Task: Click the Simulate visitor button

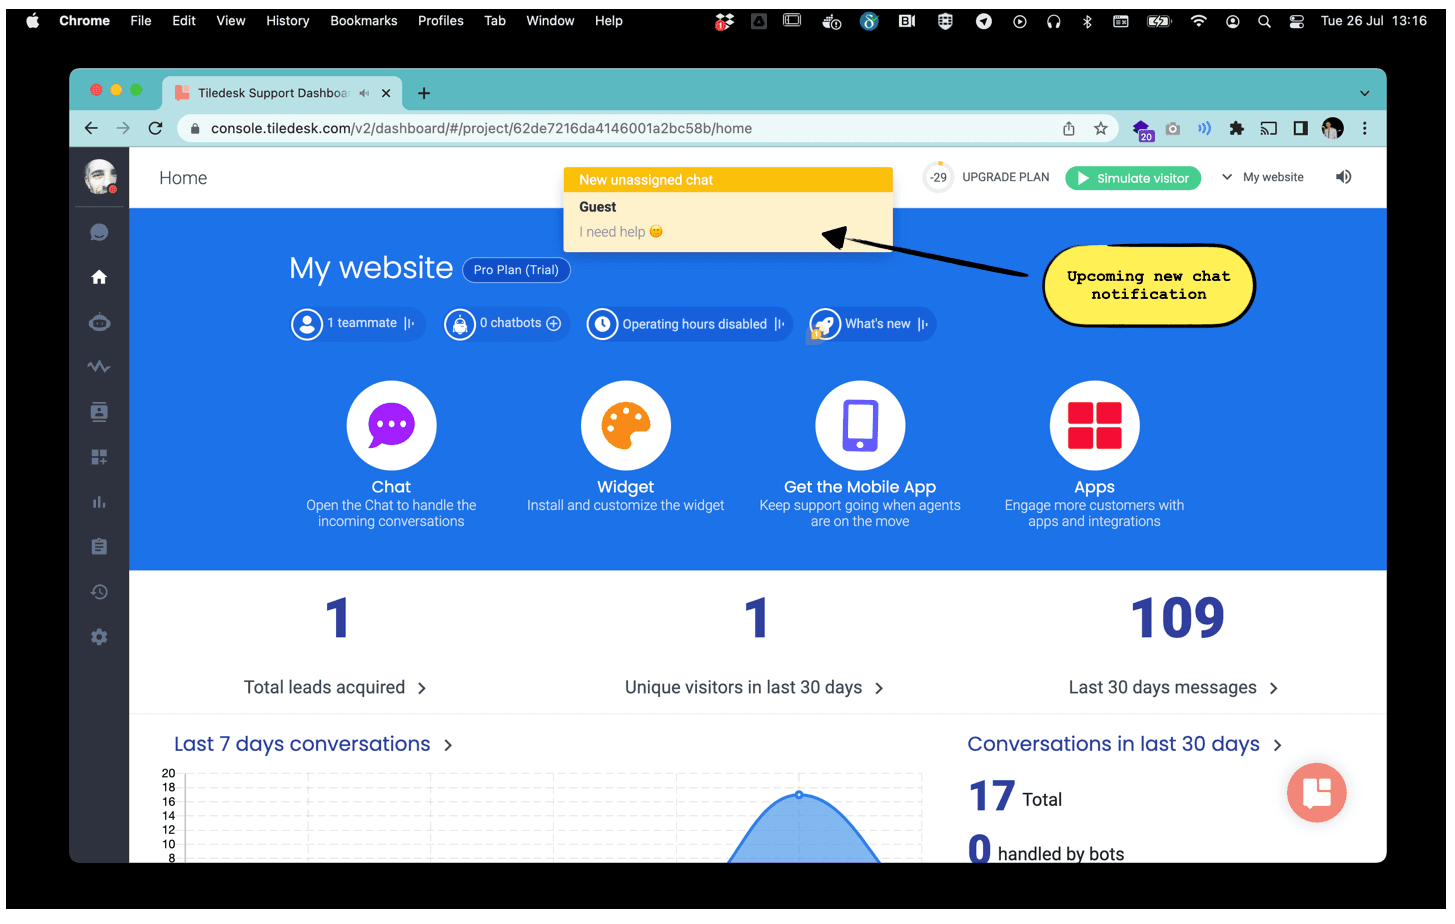Action: point(1133,178)
